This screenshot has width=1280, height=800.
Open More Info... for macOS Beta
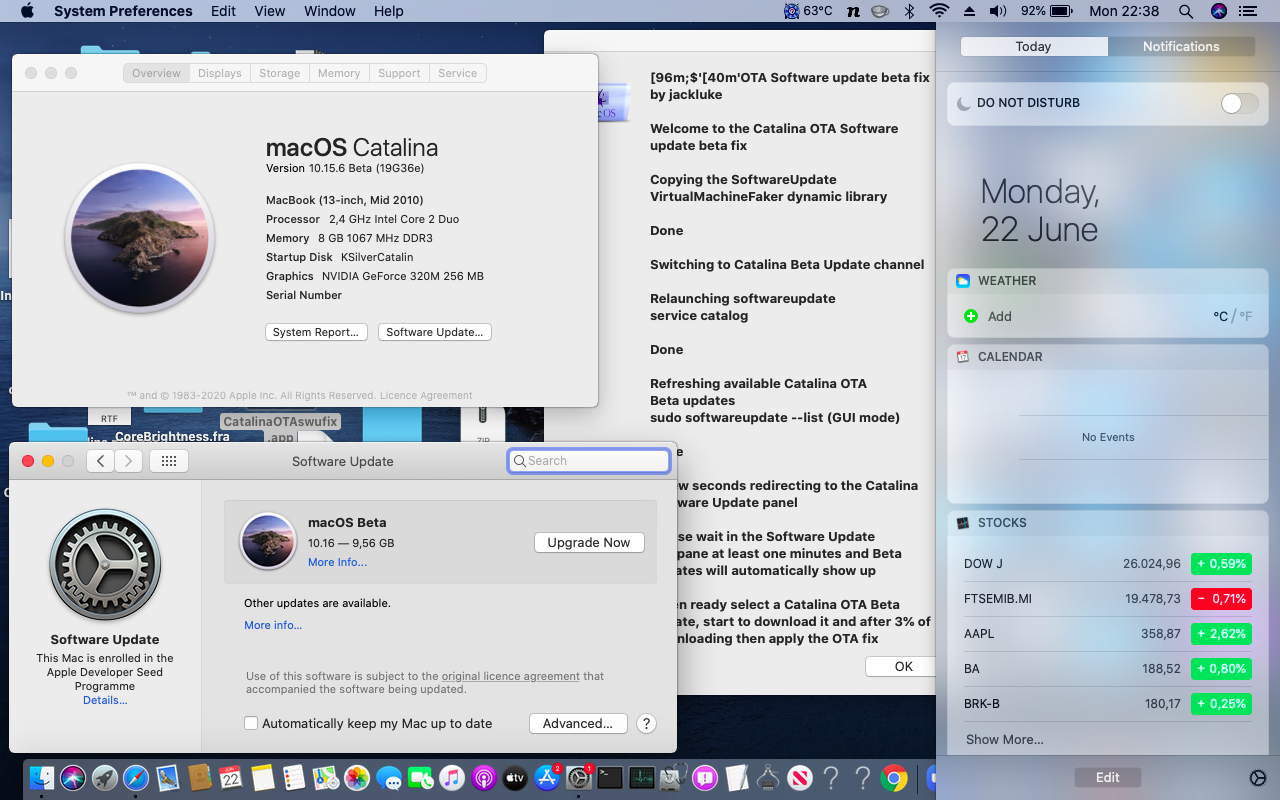pyautogui.click(x=337, y=562)
